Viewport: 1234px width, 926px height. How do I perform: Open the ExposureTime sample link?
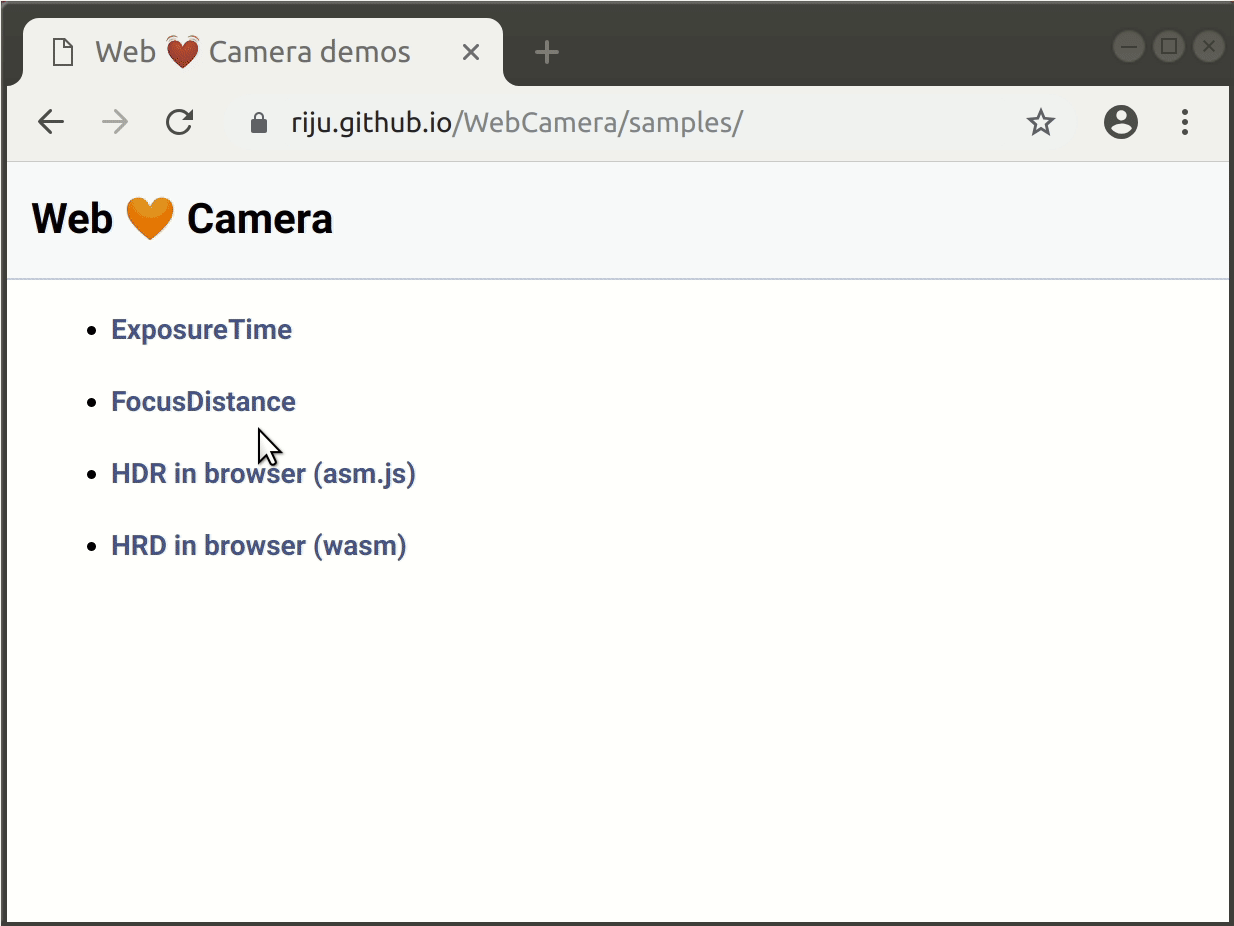201,330
